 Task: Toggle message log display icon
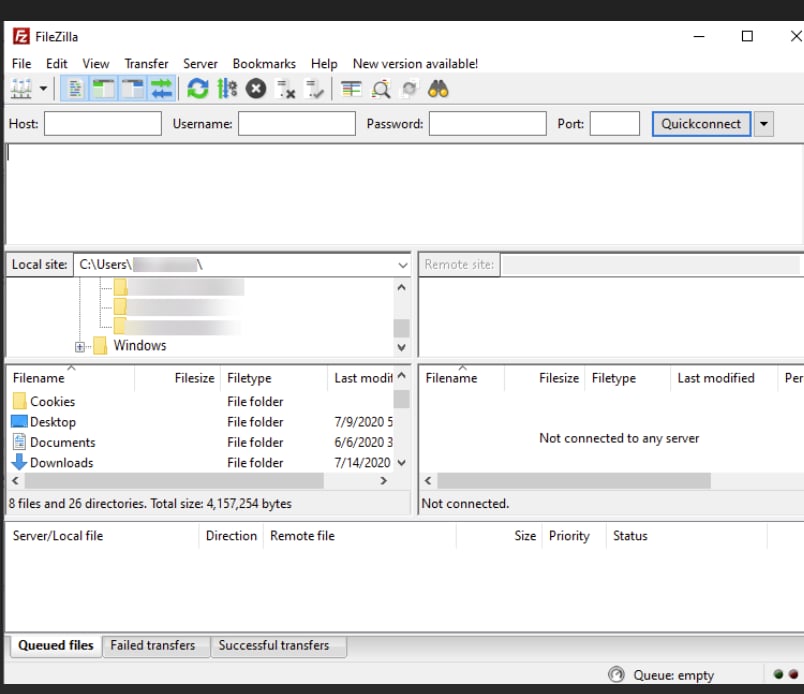pos(75,89)
